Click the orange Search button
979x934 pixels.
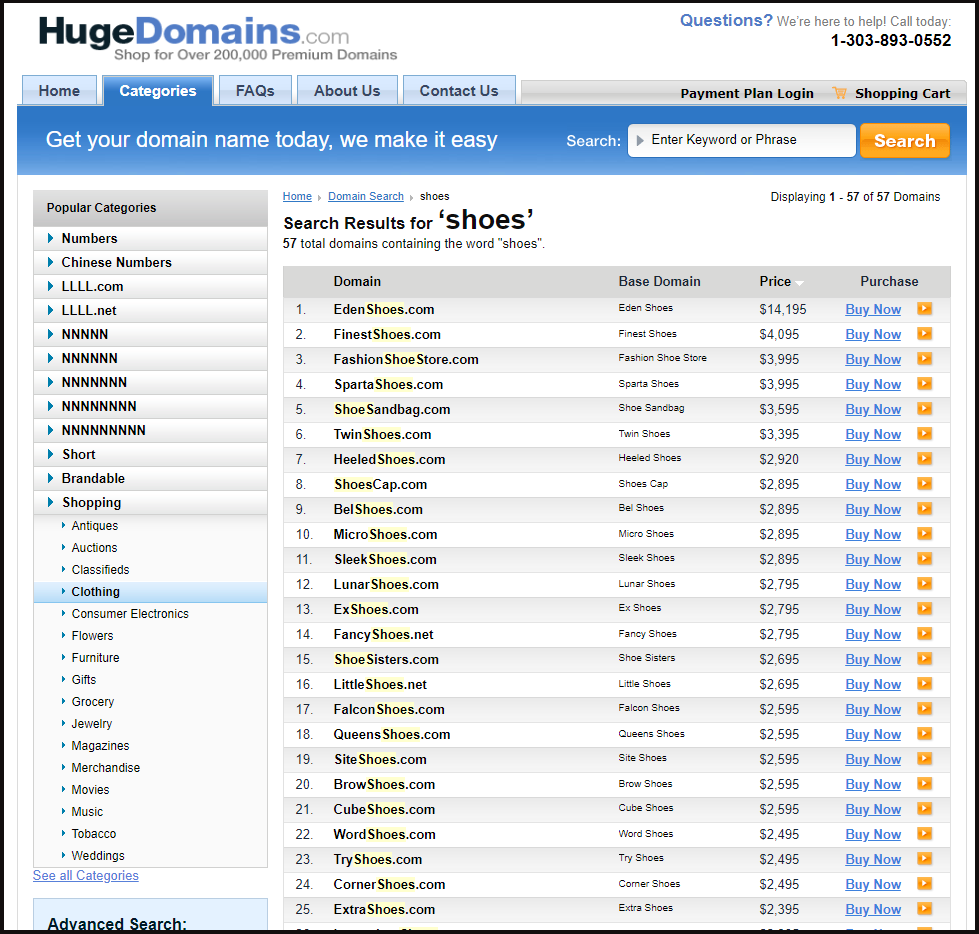click(905, 140)
